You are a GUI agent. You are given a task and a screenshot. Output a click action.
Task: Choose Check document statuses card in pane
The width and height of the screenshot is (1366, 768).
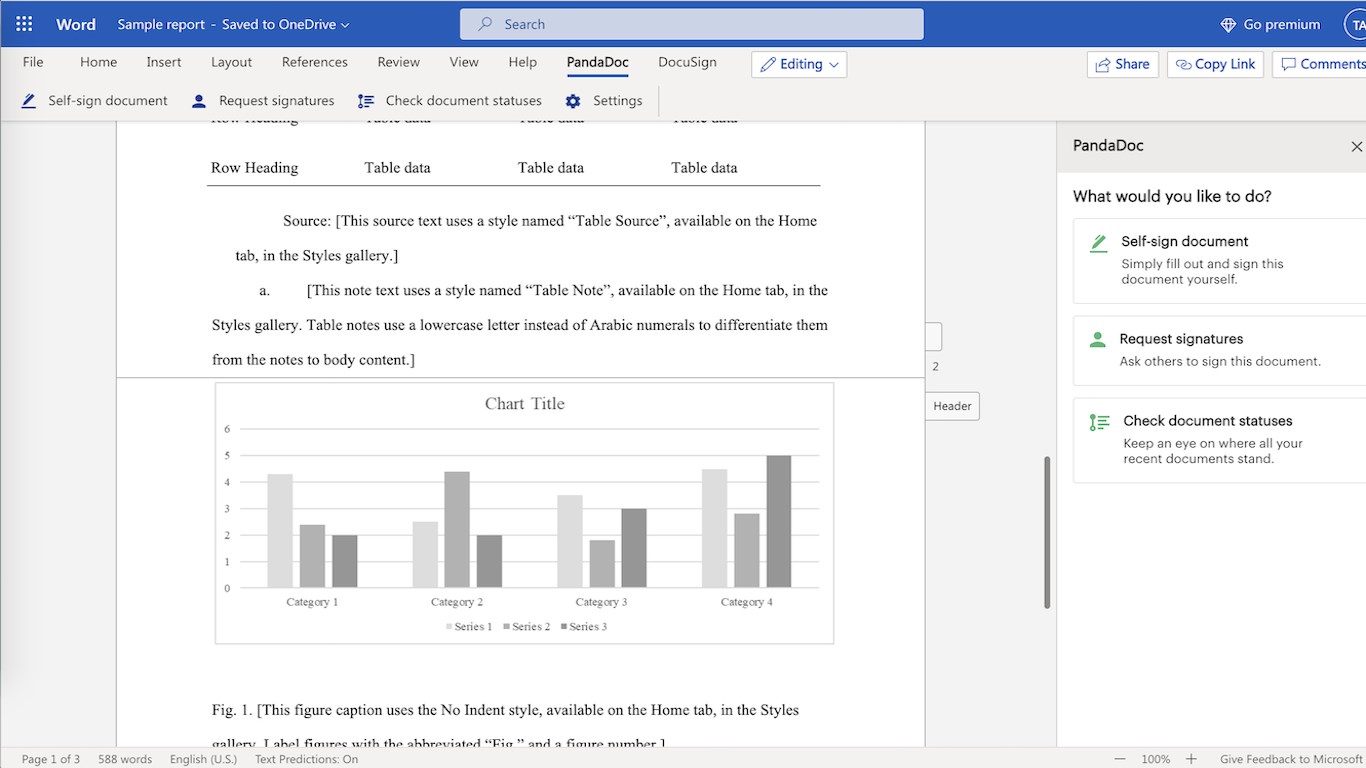click(x=1219, y=440)
